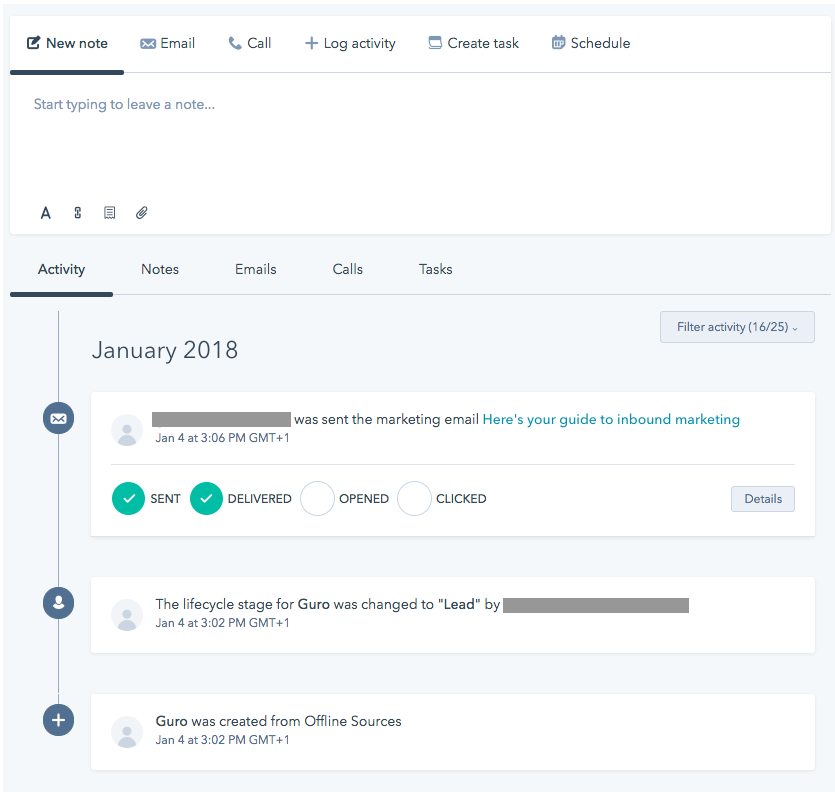Viewport: 835px width, 792px height.
Task: Click the insert link icon in note editor
Action: click(x=78, y=213)
